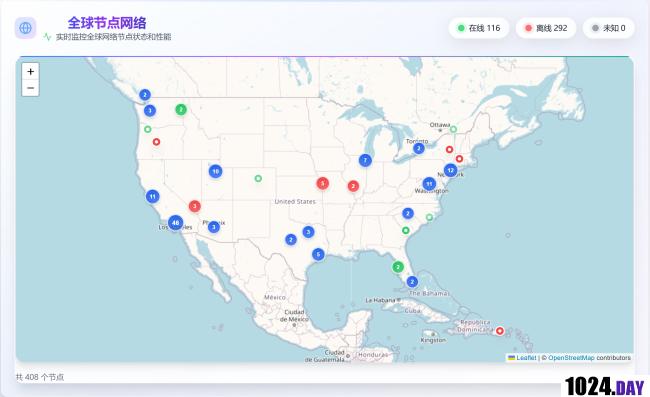The height and width of the screenshot is (397, 650).
Task: Toggle the offline 292 status filter
Action: coord(546,28)
